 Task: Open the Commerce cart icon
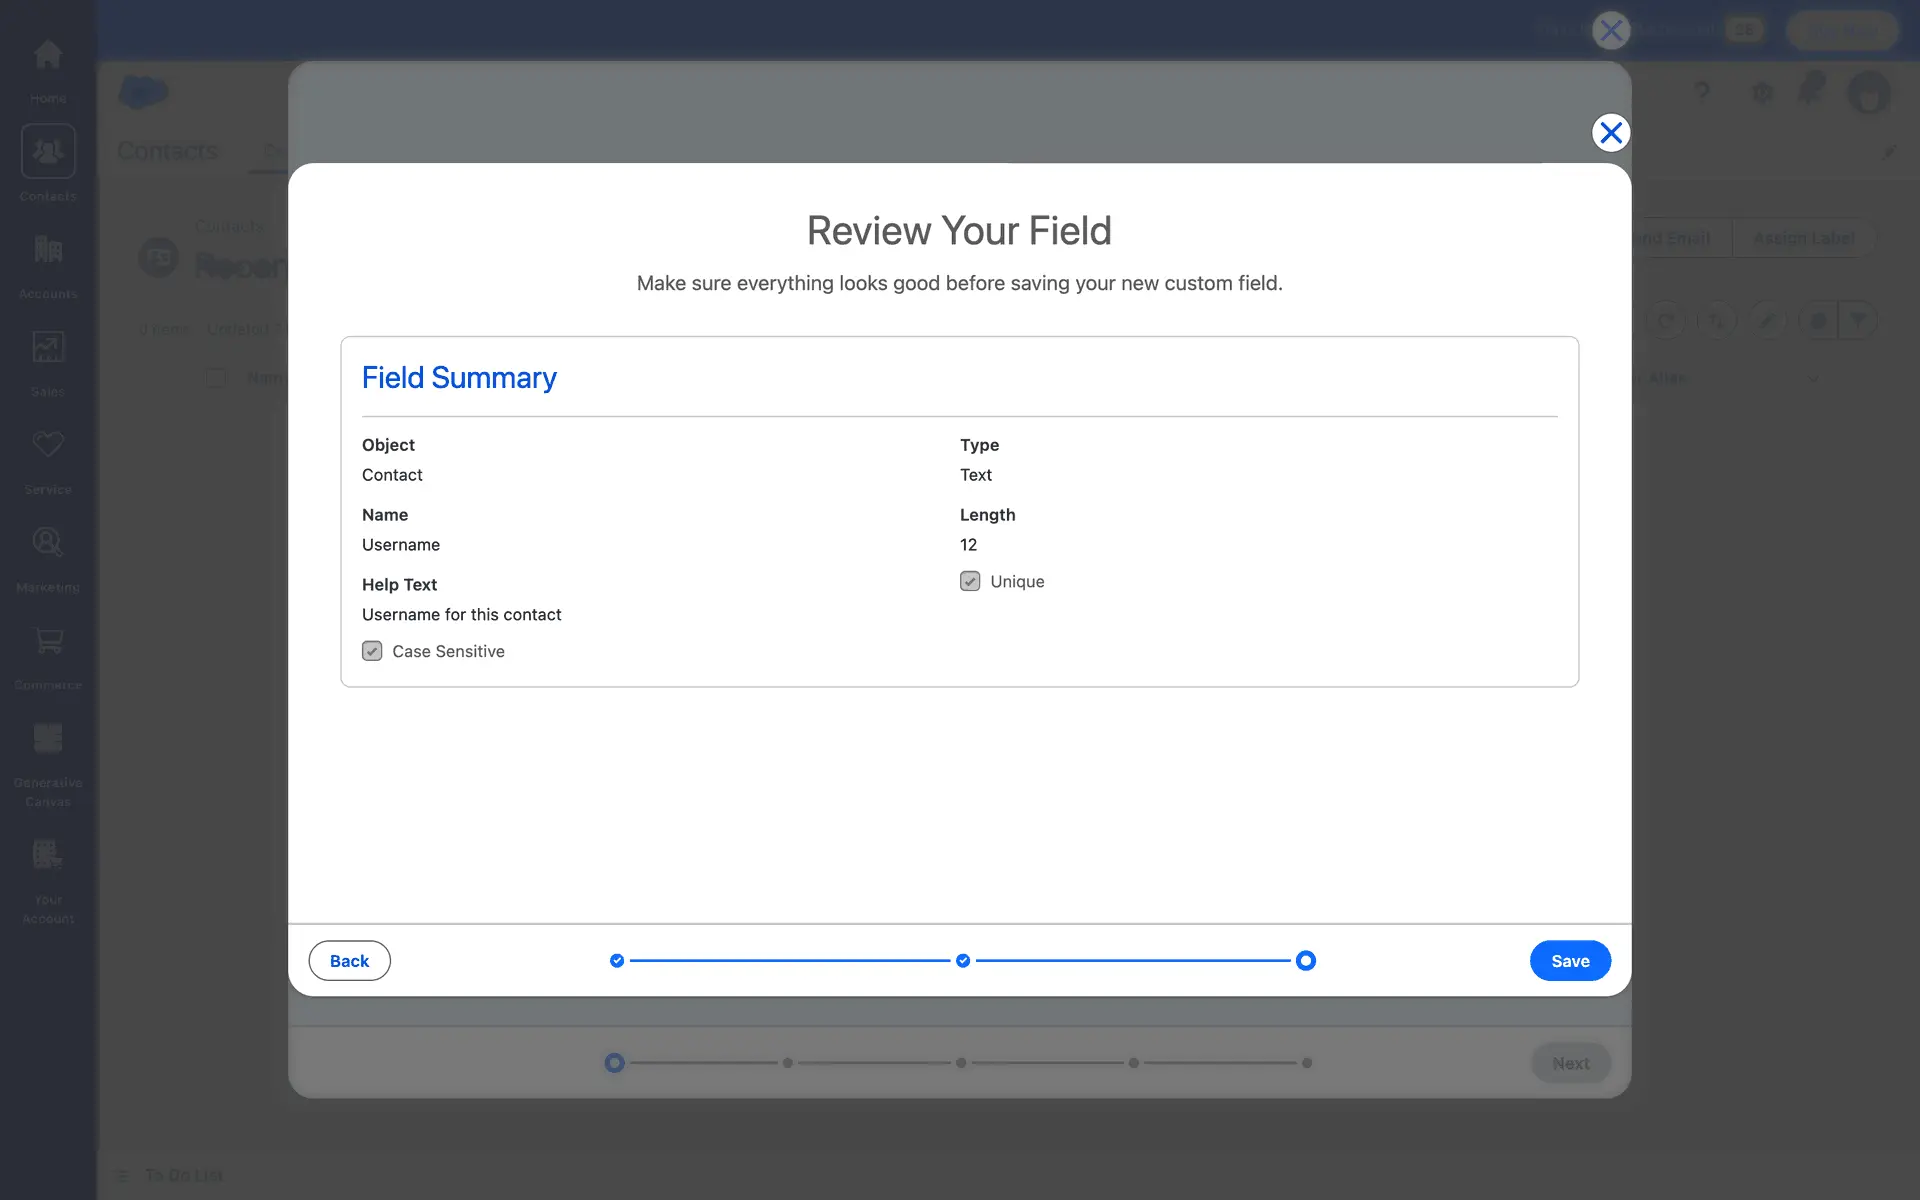point(47,641)
